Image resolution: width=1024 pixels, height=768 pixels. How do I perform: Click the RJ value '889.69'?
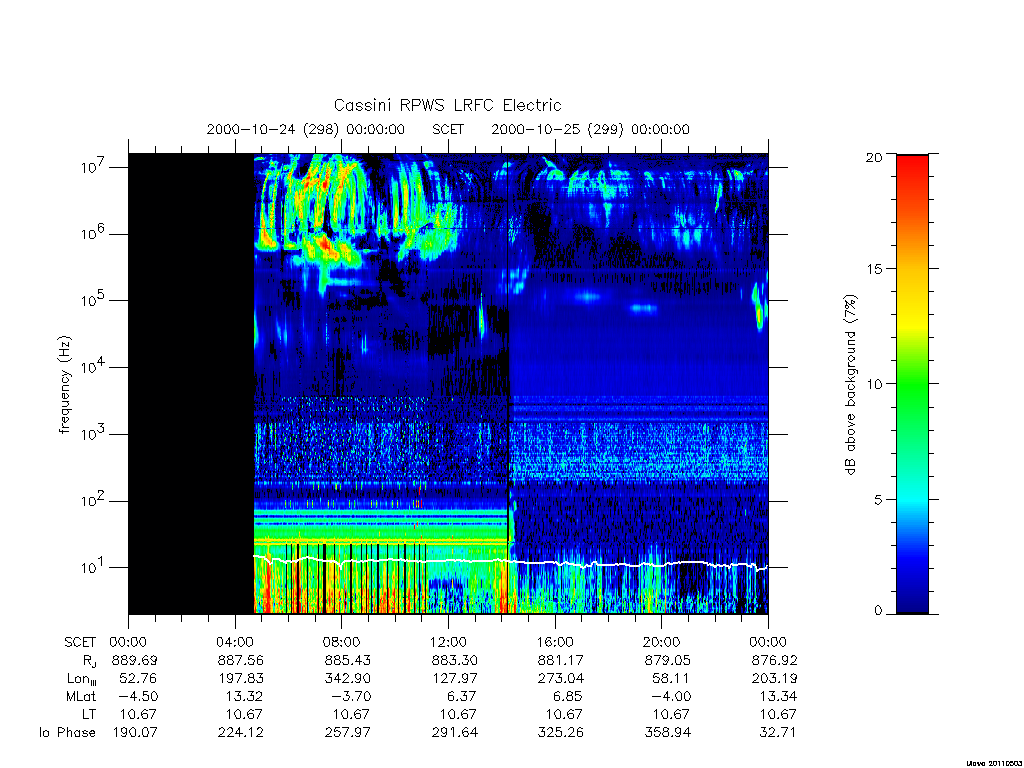pos(135,660)
